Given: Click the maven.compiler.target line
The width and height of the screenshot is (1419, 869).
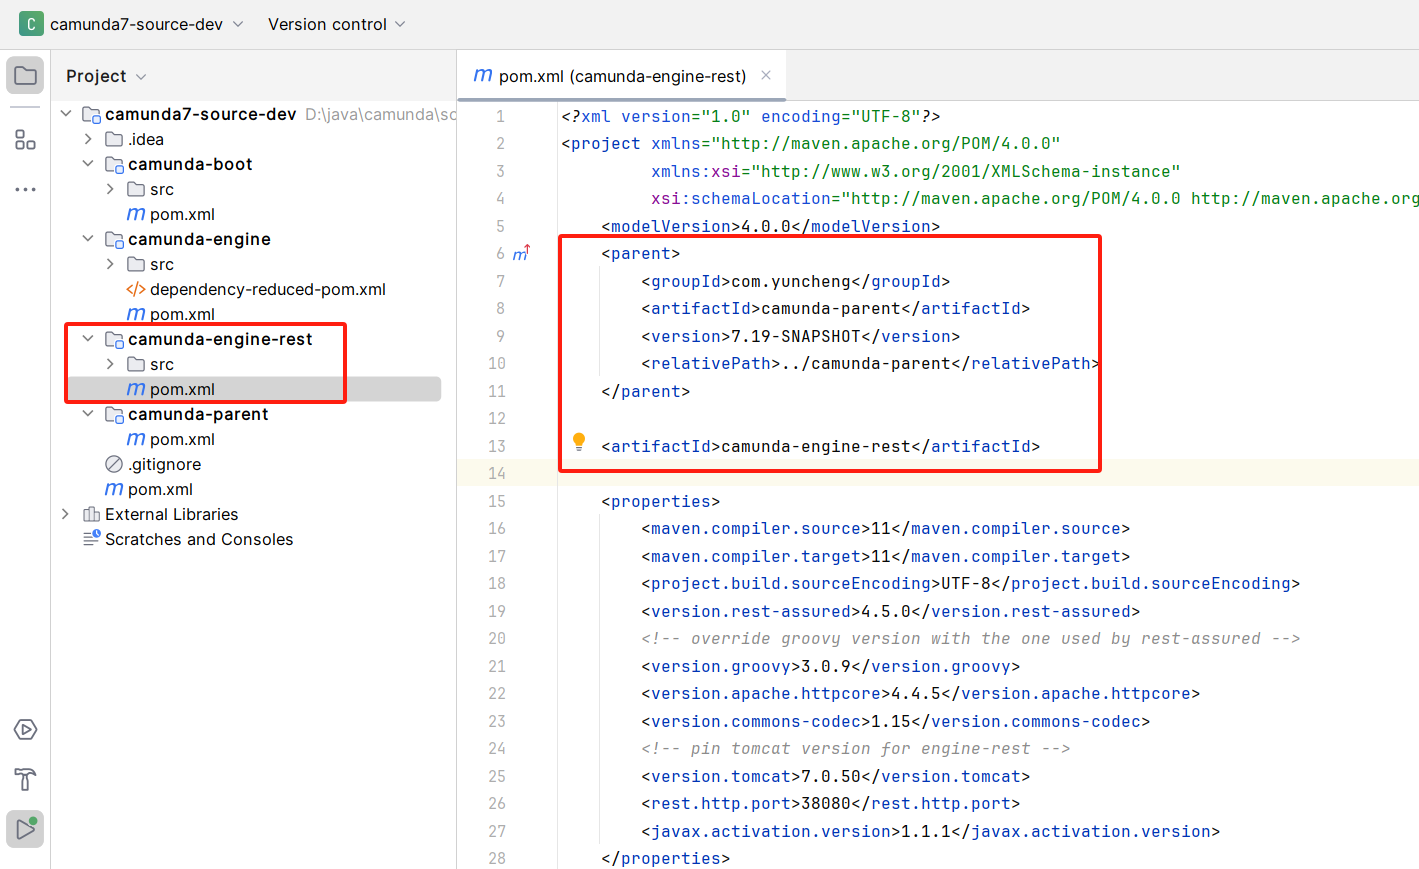Looking at the screenshot, I should click(x=885, y=556).
